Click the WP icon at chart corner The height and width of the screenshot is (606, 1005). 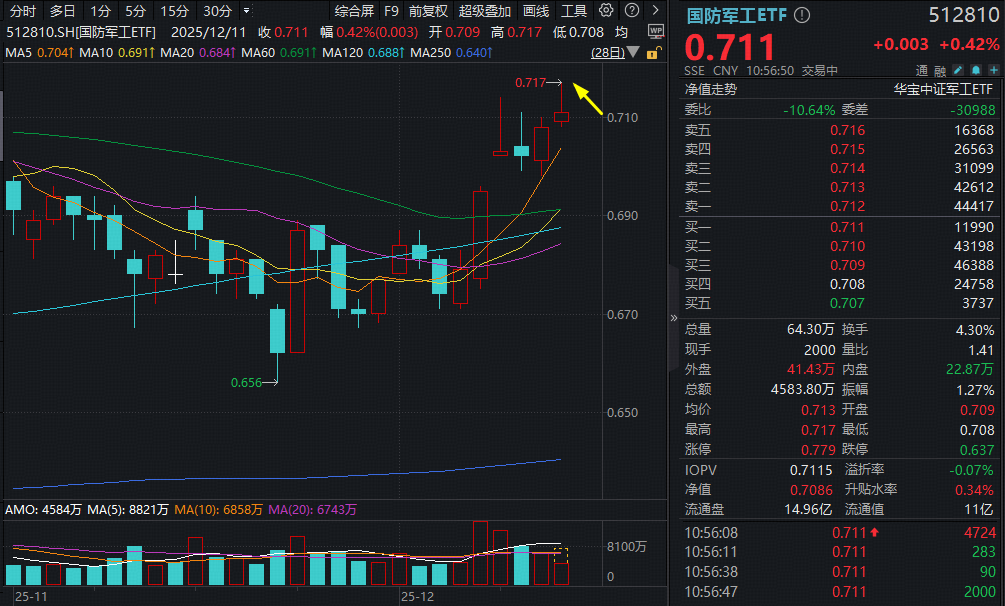coord(654,32)
